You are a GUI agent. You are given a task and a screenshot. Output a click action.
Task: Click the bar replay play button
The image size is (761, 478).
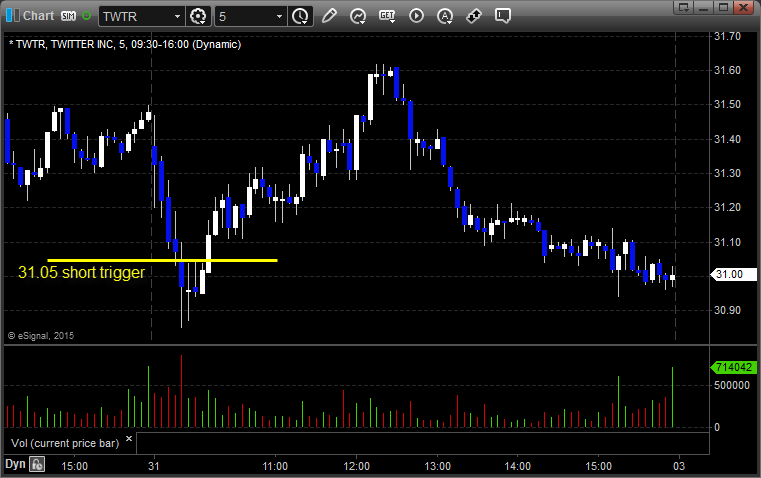(x=416, y=16)
